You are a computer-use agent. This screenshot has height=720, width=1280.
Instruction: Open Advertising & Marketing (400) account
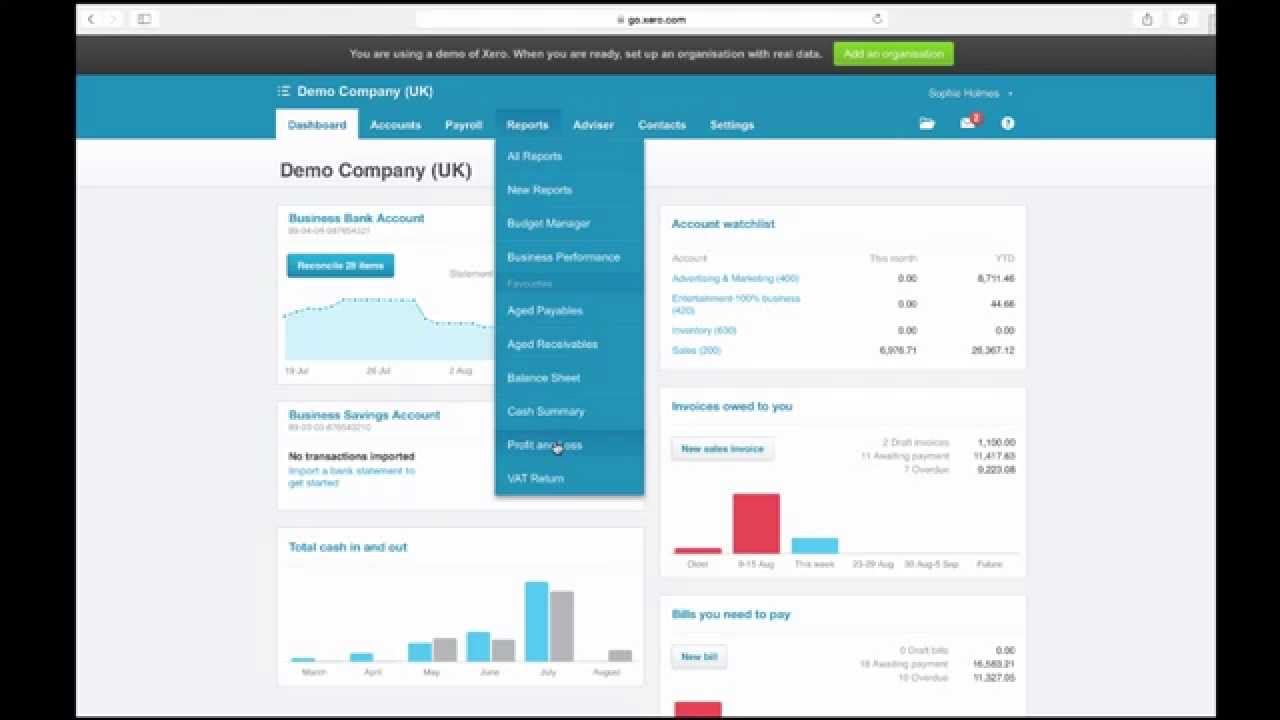pyautogui.click(x=735, y=278)
